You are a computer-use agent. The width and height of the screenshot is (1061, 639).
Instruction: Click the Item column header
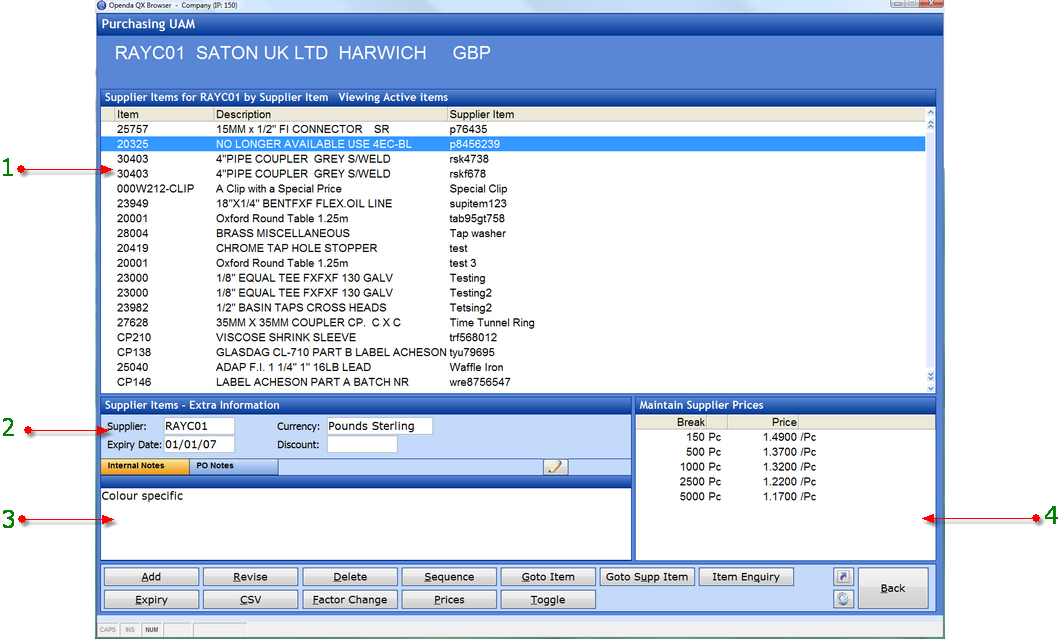[162, 114]
